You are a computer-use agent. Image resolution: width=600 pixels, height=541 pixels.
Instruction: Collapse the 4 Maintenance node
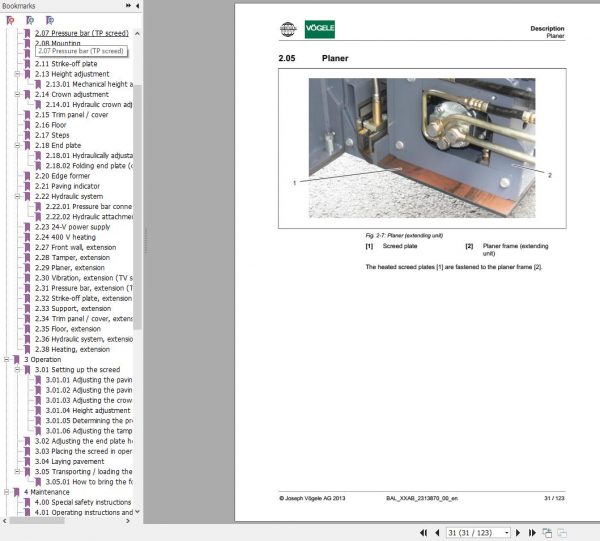click(x=7, y=492)
